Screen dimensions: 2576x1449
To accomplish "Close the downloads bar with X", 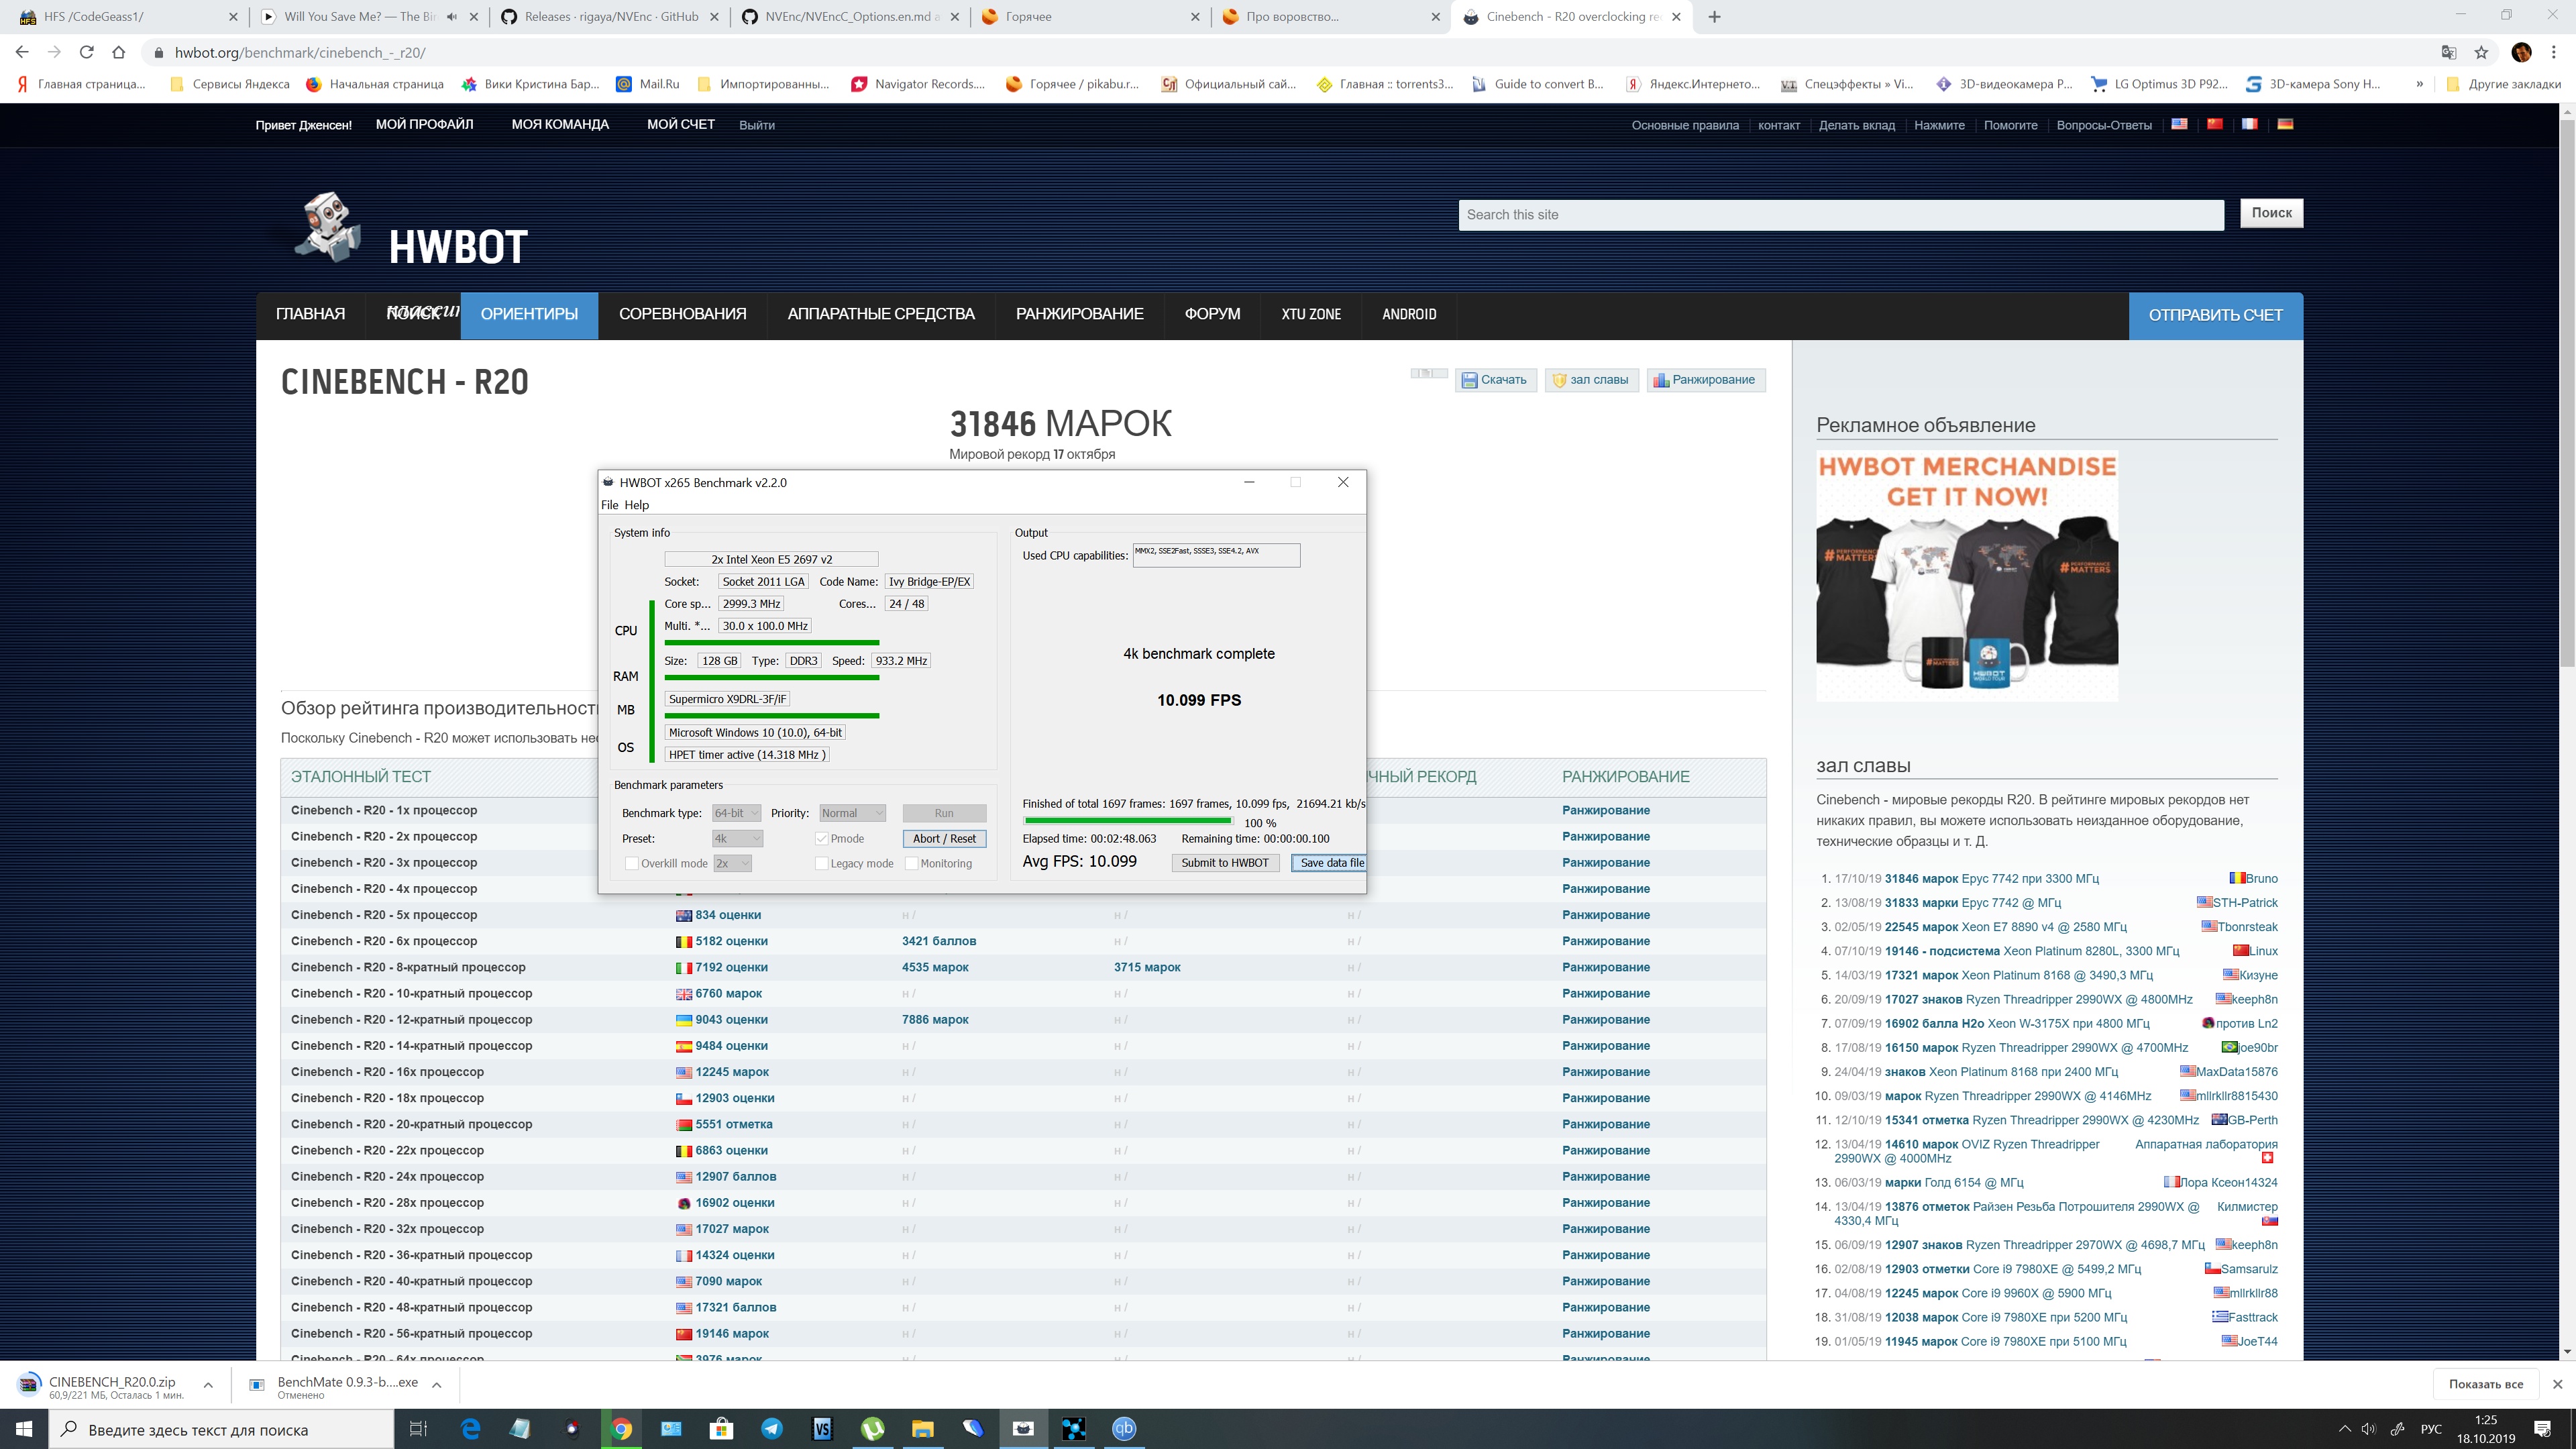I will [x=2558, y=1384].
